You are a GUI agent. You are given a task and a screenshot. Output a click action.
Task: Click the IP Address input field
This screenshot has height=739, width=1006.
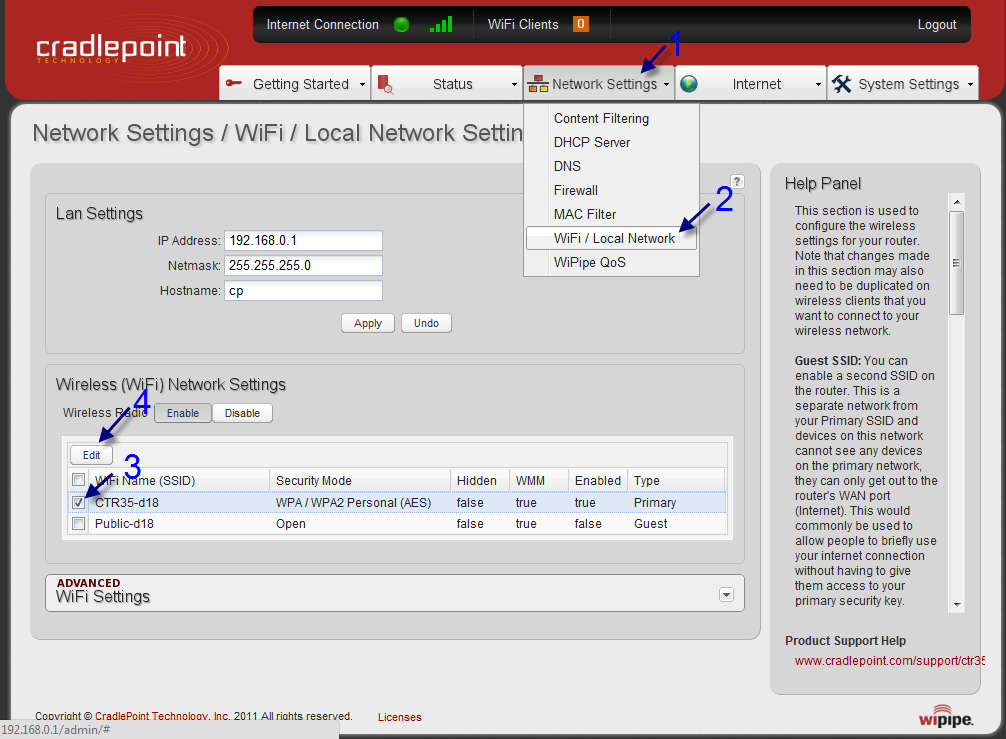pos(303,241)
